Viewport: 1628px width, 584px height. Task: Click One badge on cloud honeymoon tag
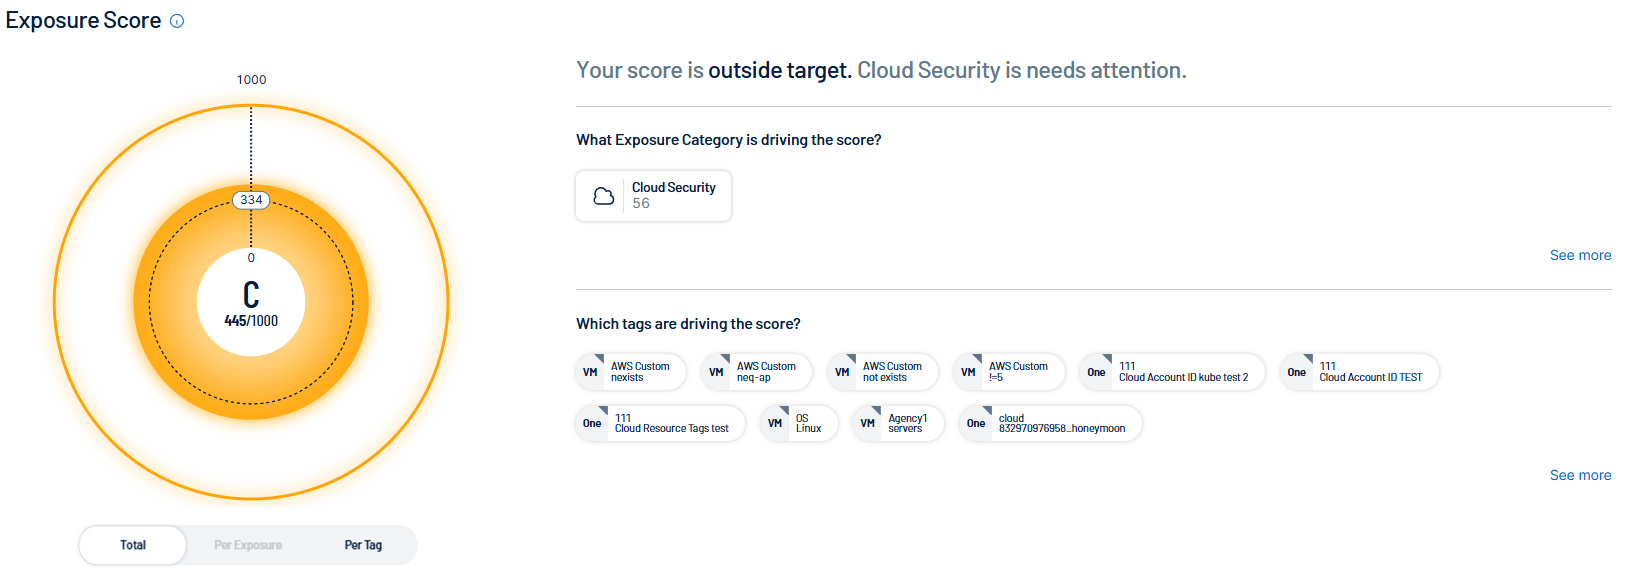976,423
